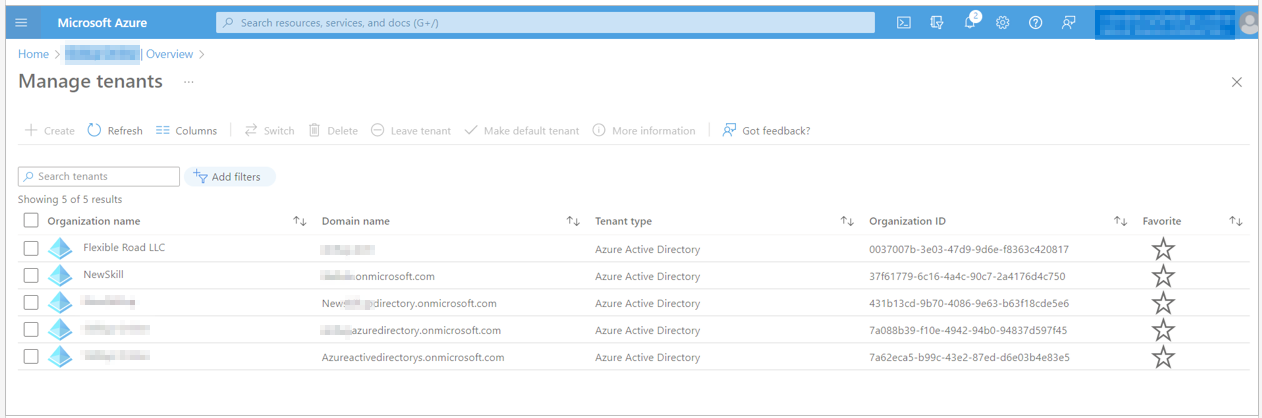Open Columns settings

(x=186, y=130)
